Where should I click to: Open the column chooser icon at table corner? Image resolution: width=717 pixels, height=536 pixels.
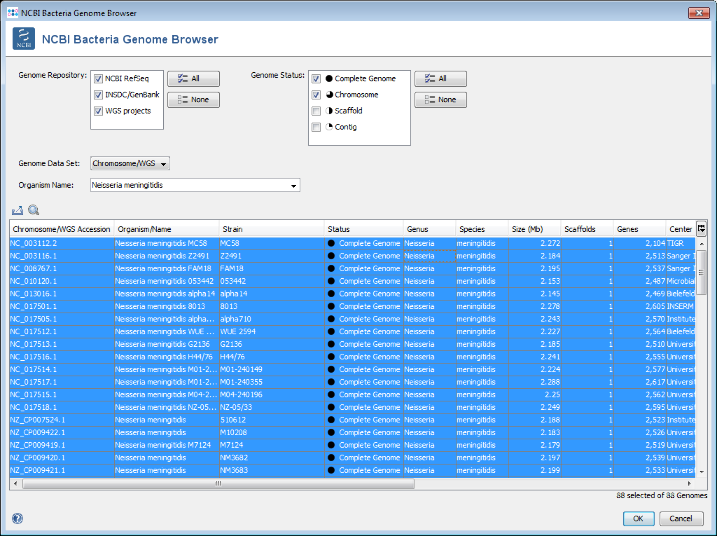(x=701, y=229)
